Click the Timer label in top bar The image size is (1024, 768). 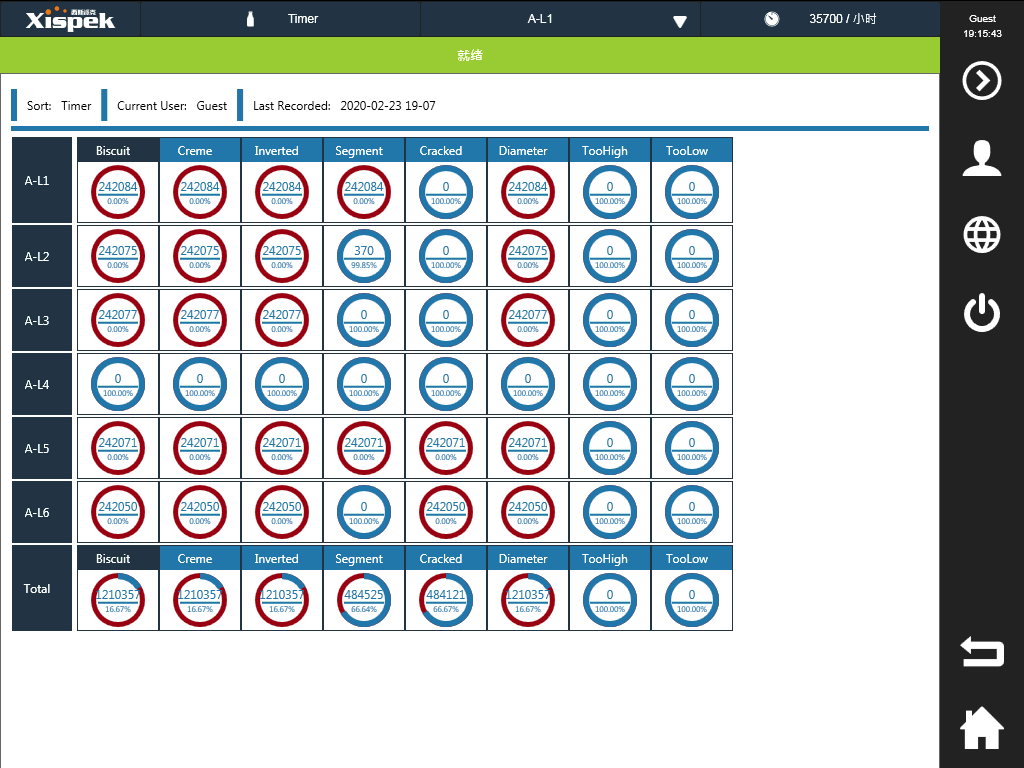tap(303, 19)
